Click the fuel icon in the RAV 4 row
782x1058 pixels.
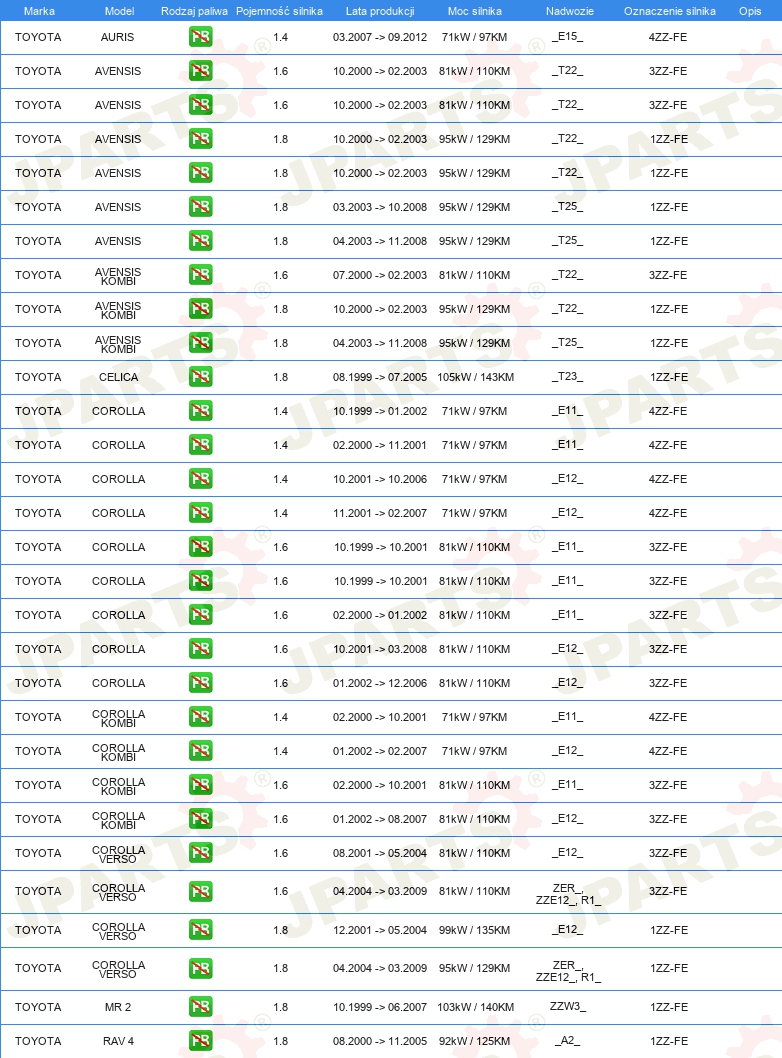(200, 1040)
